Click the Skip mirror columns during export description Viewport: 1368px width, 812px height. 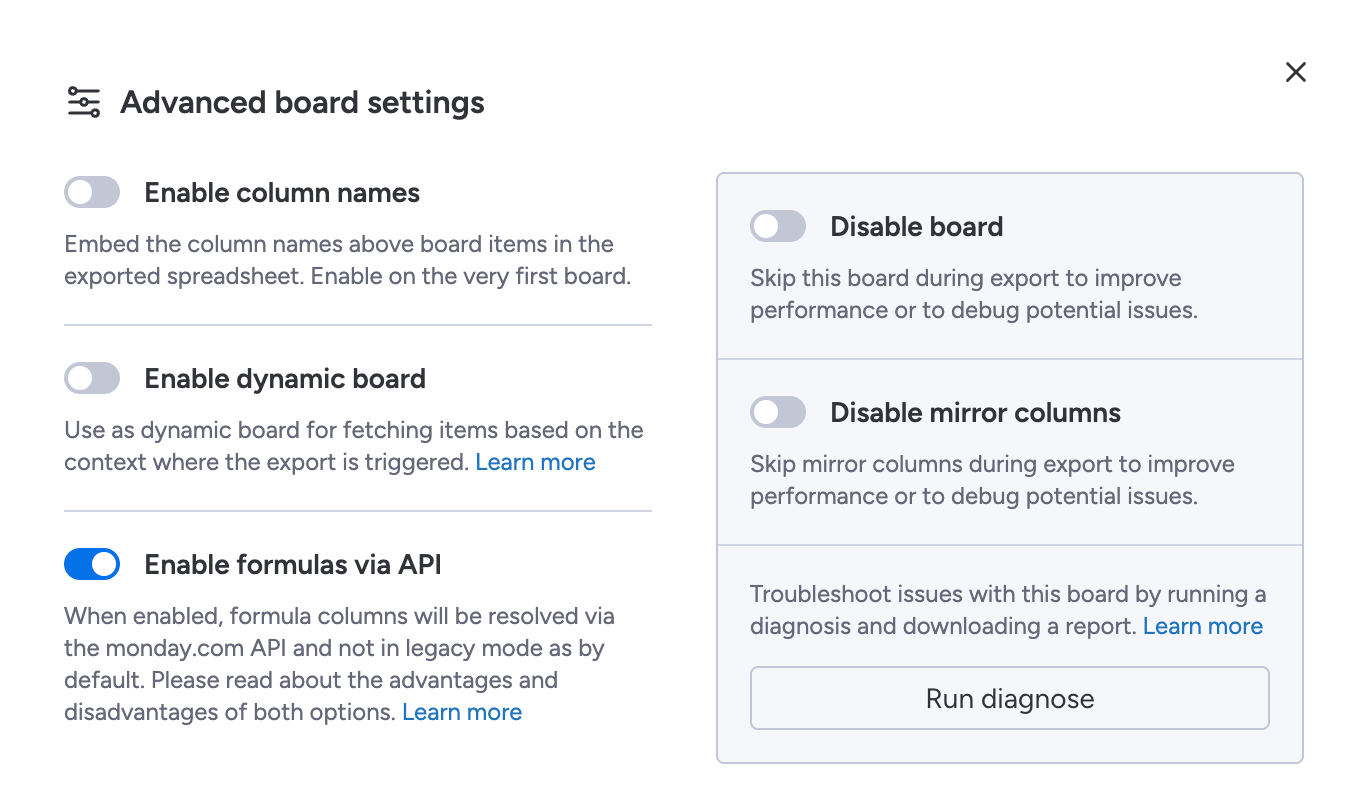coord(973,480)
